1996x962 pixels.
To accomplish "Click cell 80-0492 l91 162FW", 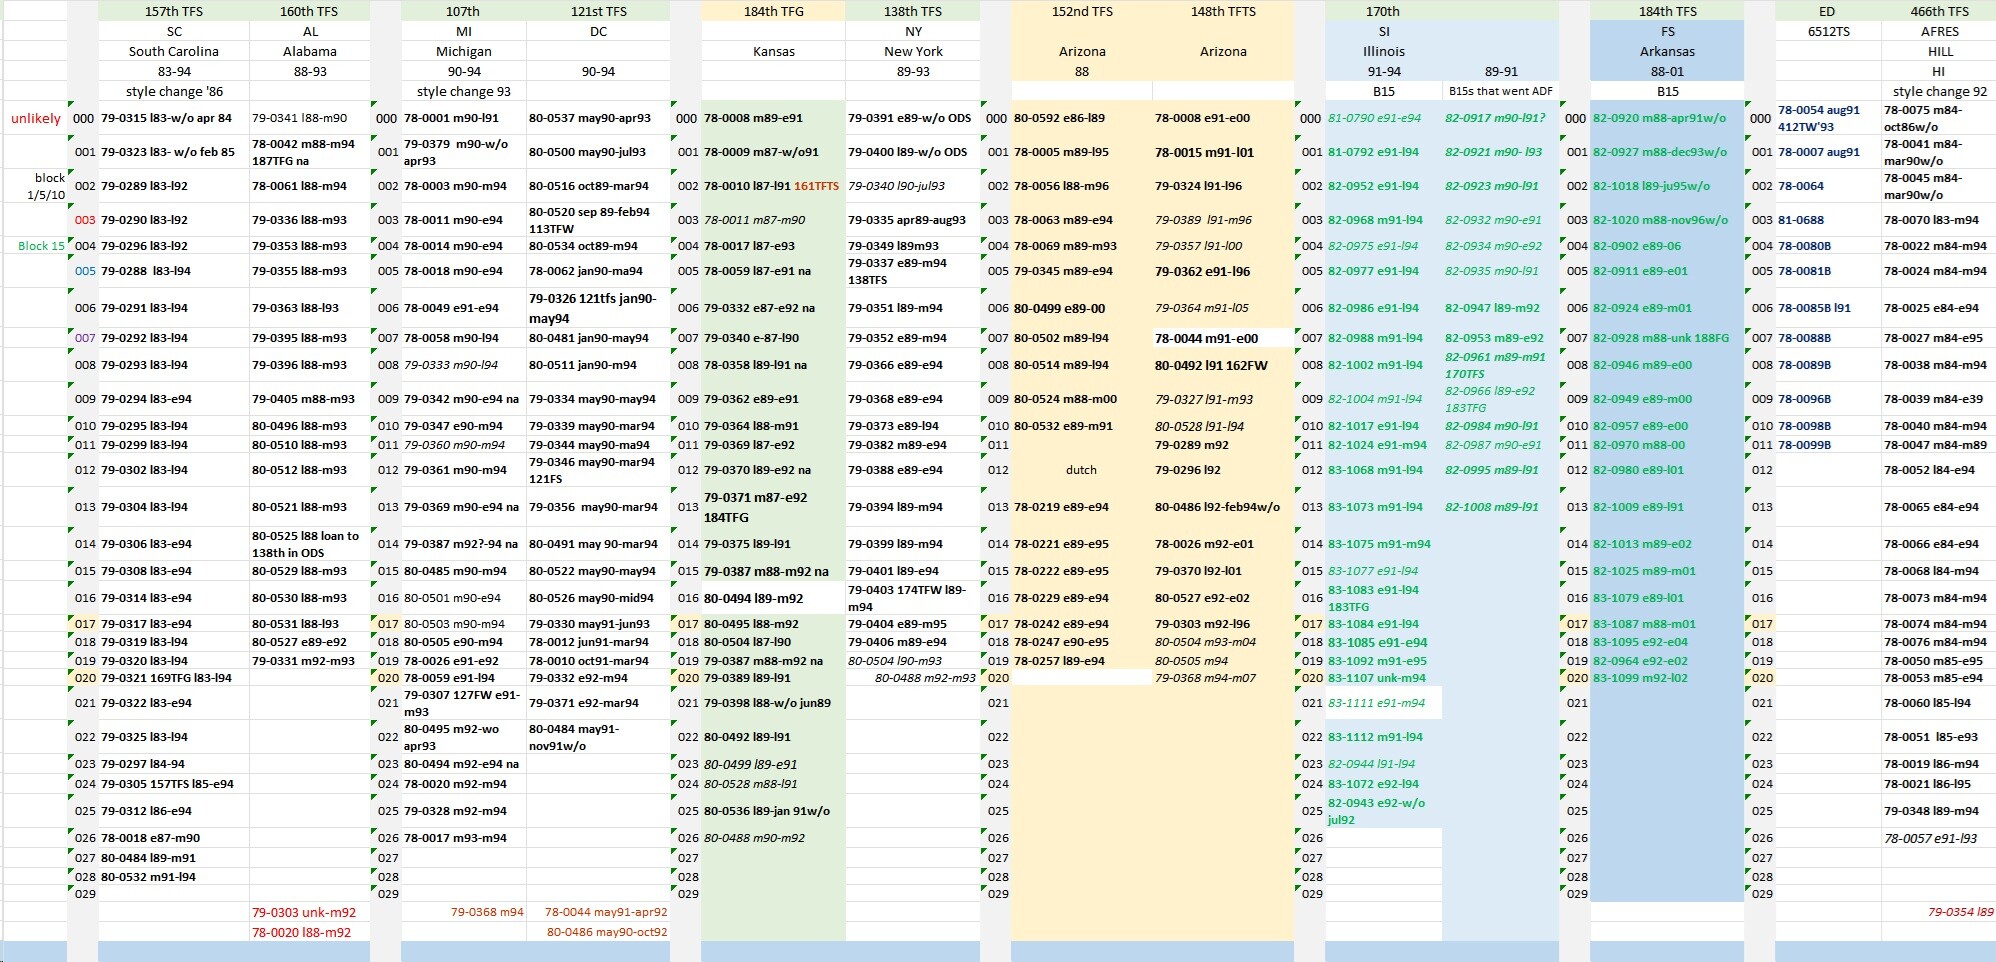I will pos(1211,366).
